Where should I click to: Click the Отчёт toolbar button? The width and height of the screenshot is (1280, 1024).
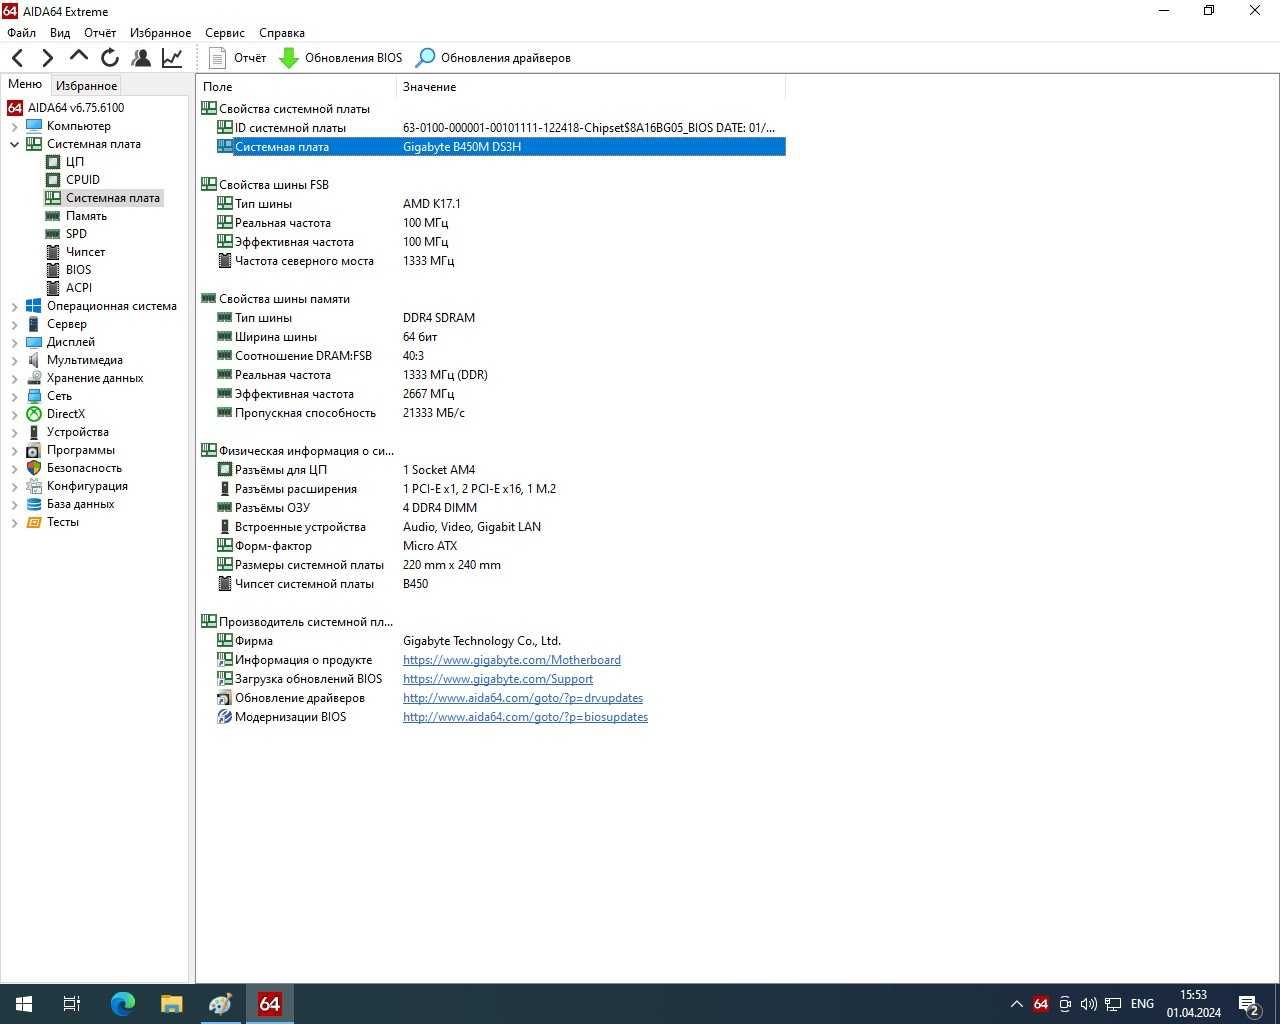(238, 58)
